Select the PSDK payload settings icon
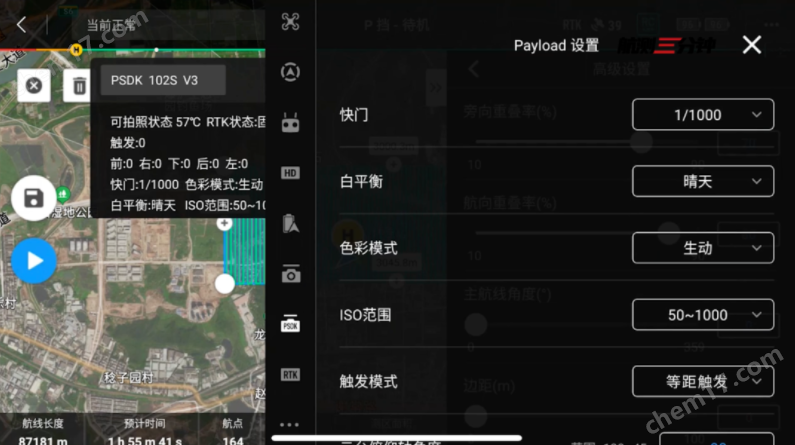The width and height of the screenshot is (795, 445). click(x=290, y=323)
